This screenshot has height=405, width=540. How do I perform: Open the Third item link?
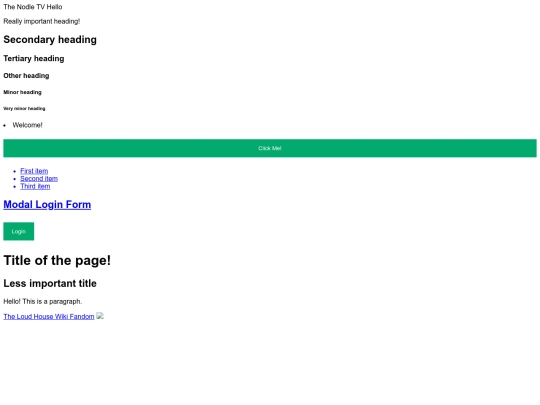click(35, 186)
